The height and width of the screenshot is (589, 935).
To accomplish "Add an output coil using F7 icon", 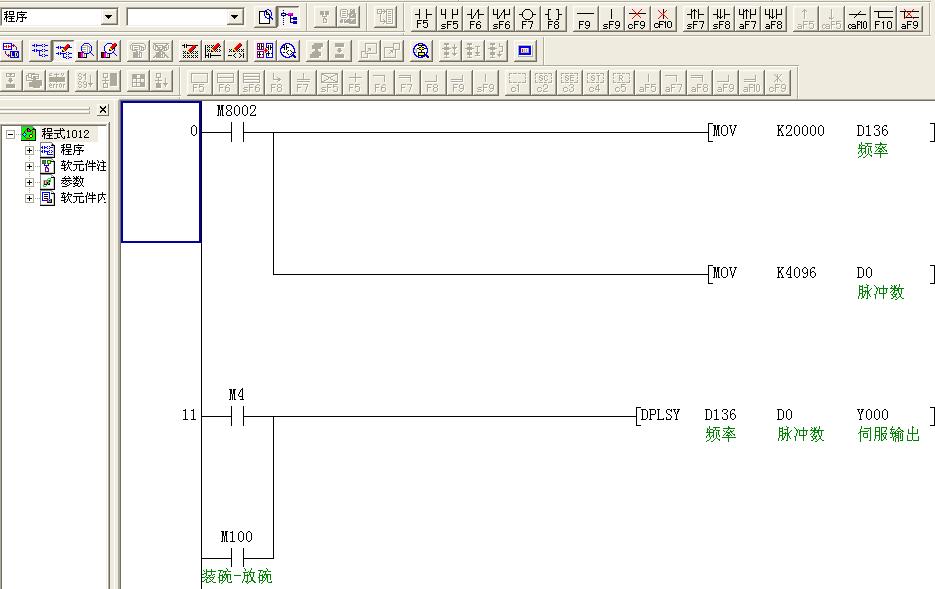I will [527, 18].
